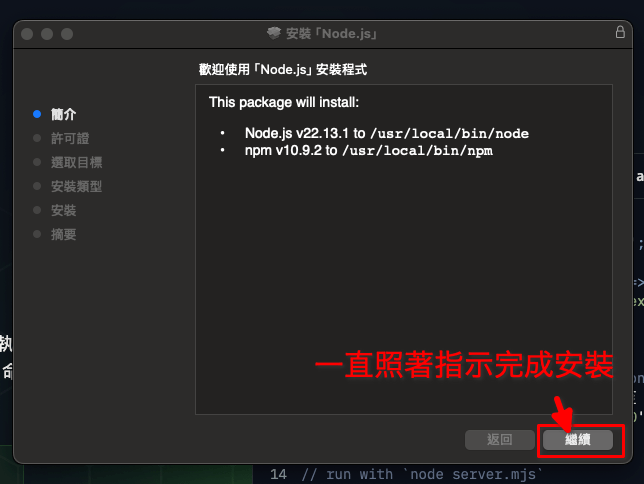Click the package icon beside installer title
Viewport: 644px width, 484px height.
coord(274,33)
